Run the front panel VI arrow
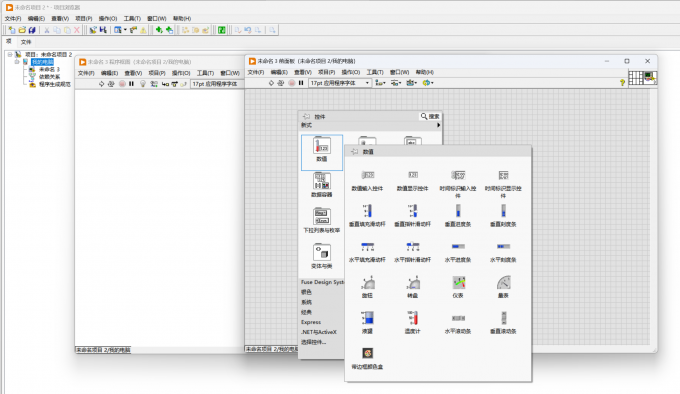680x394 pixels. tap(271, 83)
